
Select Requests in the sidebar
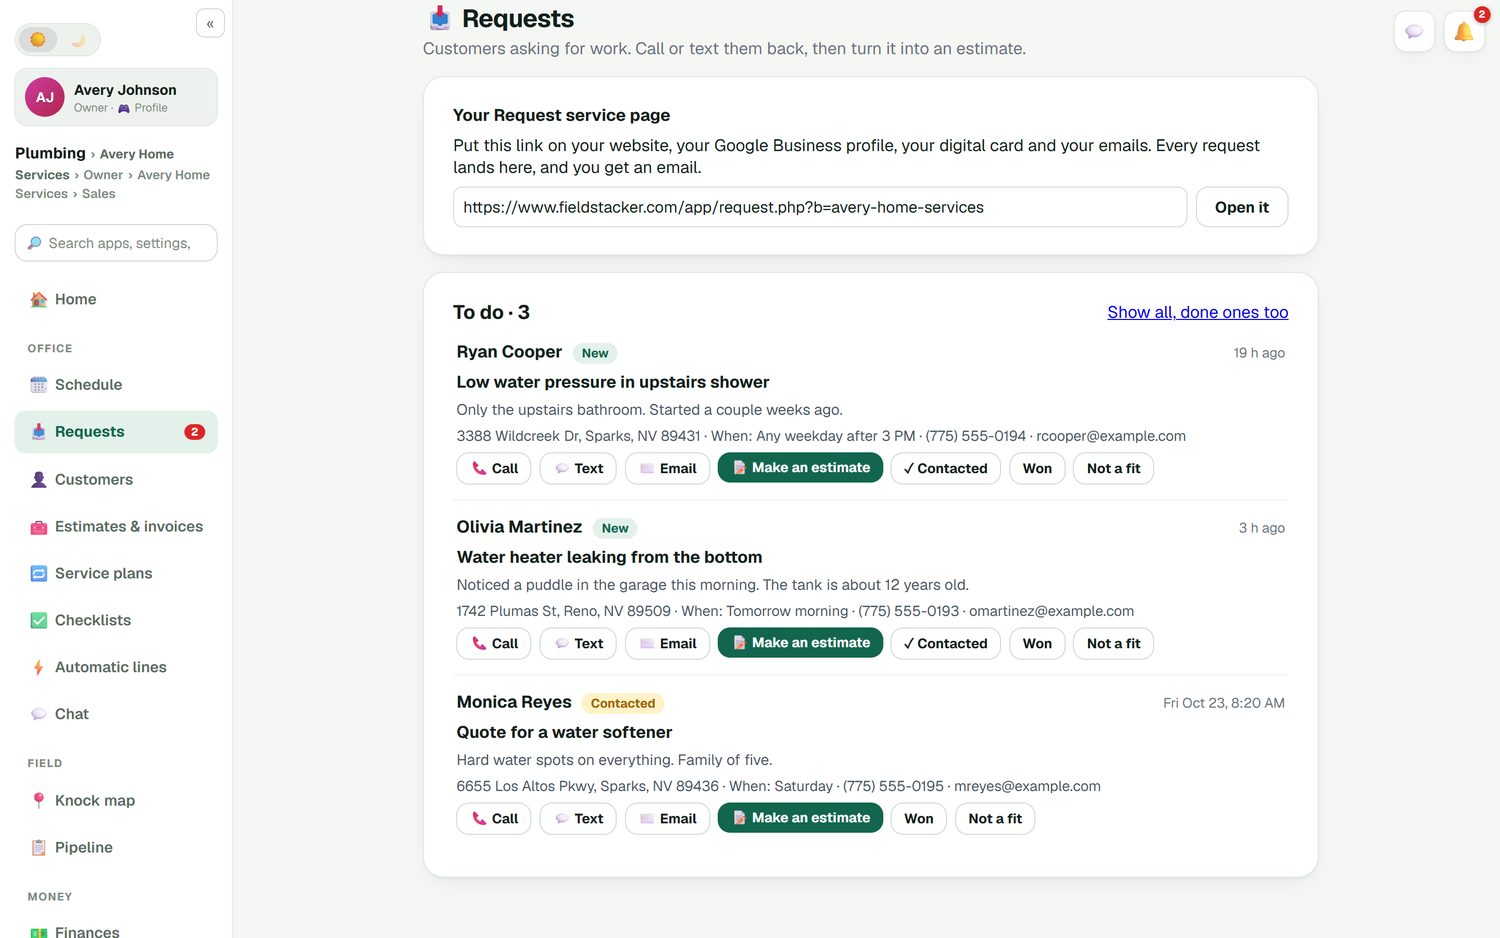(116, 432)
